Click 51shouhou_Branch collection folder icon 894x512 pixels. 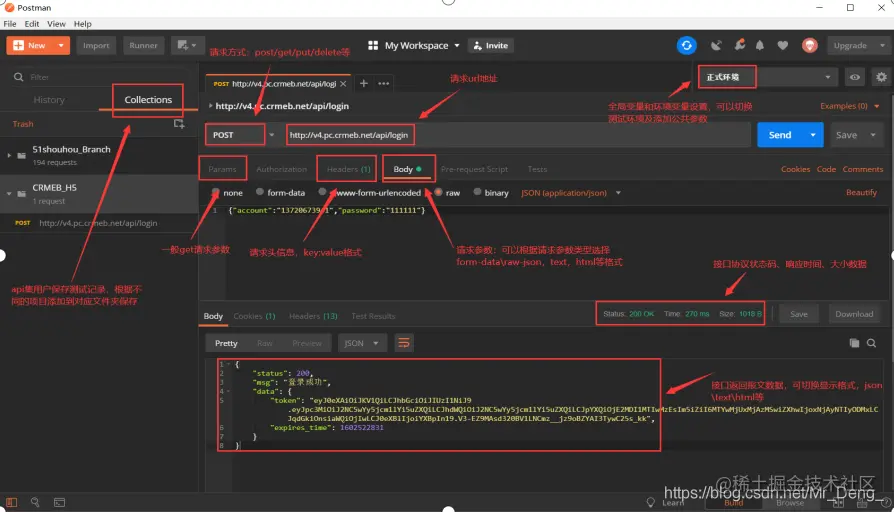pyautogui.click(x=22, y=155)
